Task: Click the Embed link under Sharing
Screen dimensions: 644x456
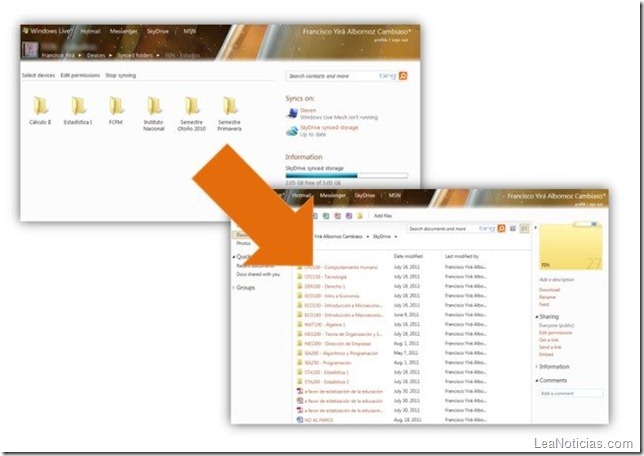Action: [x=546, y=354]
